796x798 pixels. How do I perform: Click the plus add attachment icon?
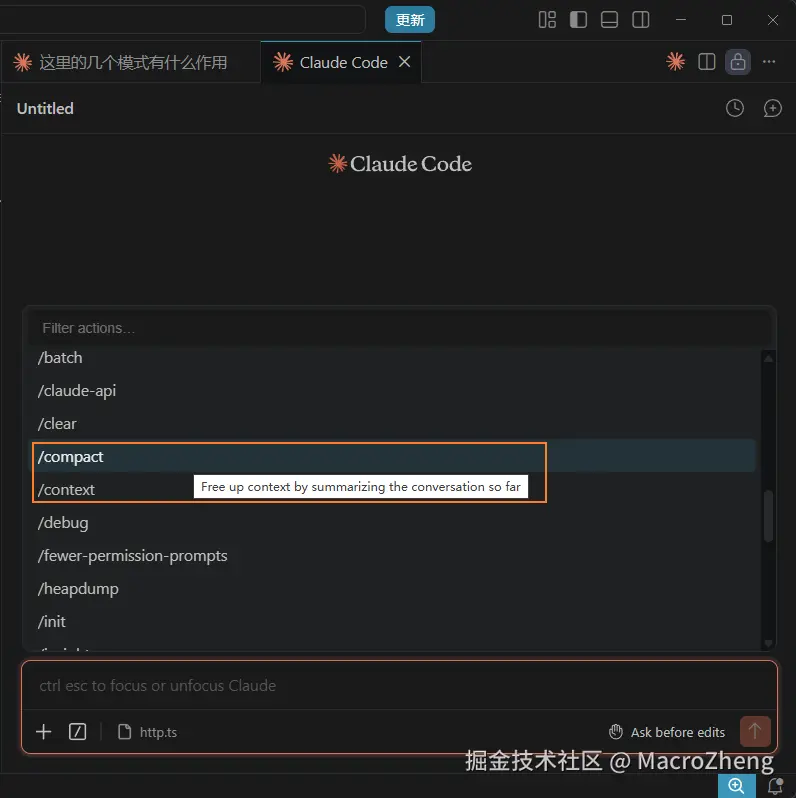click(x=44, y=732)
